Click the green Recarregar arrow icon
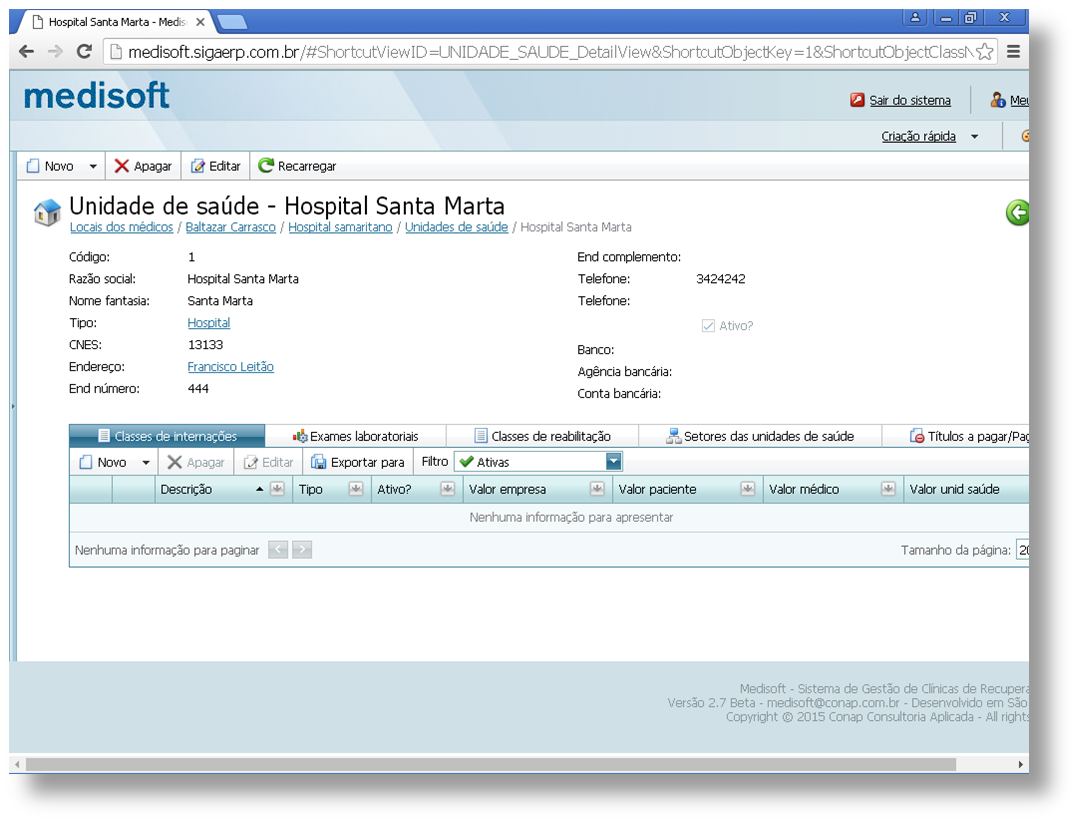 (x=265, y=166)
